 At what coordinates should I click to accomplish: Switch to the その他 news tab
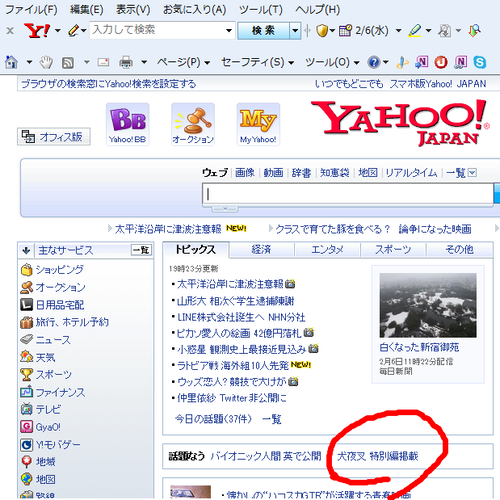[x=460, y=250]
